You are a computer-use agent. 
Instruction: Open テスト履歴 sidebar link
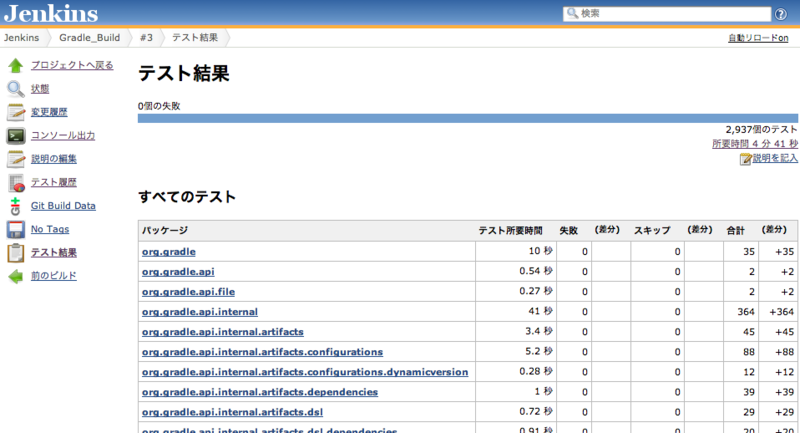pos(54,182)
